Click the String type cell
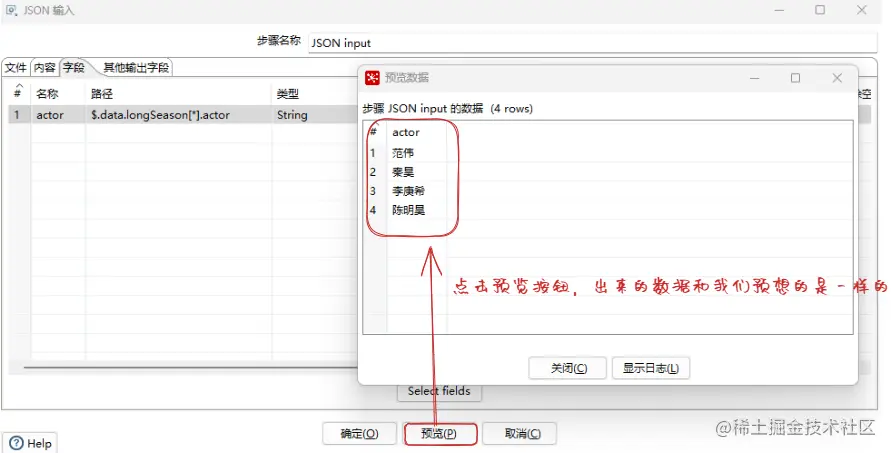The width and height of the screenshot is (891, 453). 315,115
